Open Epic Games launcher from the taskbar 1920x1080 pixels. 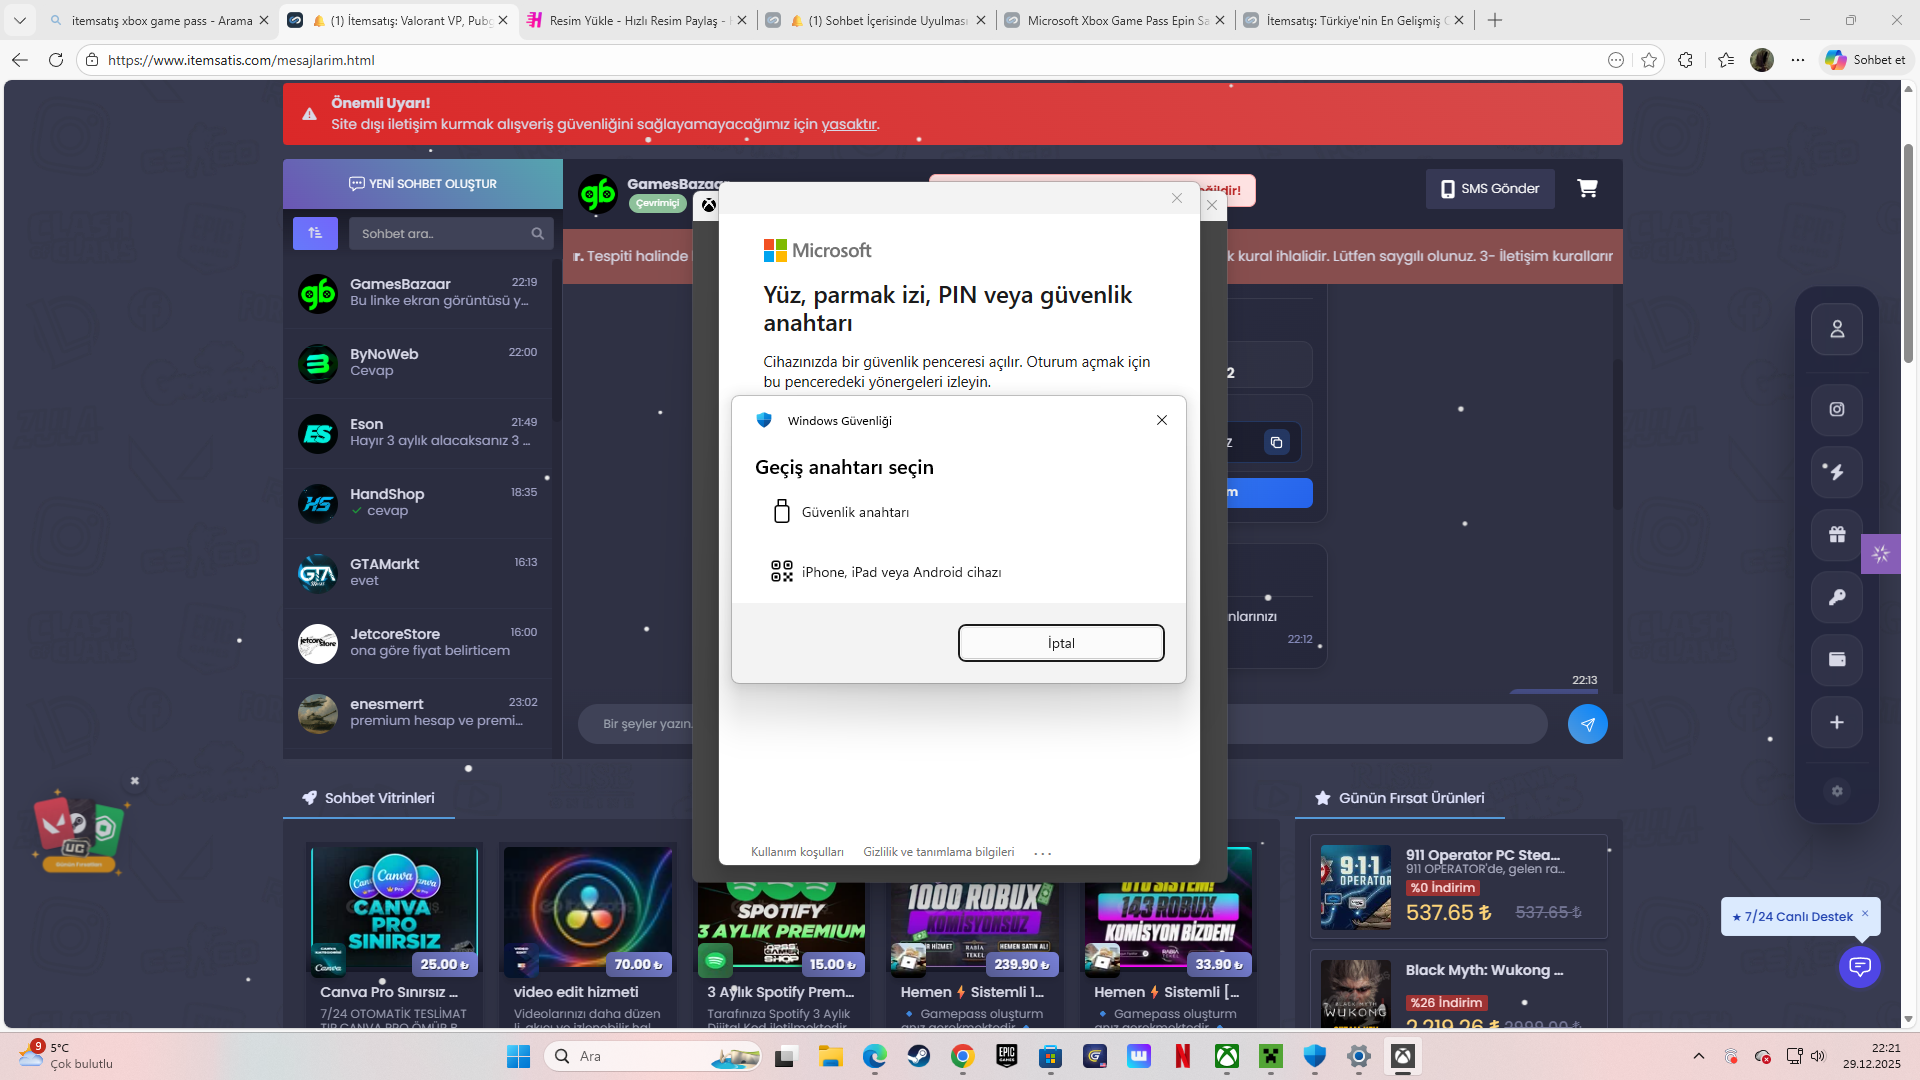coord(1007,1056)
